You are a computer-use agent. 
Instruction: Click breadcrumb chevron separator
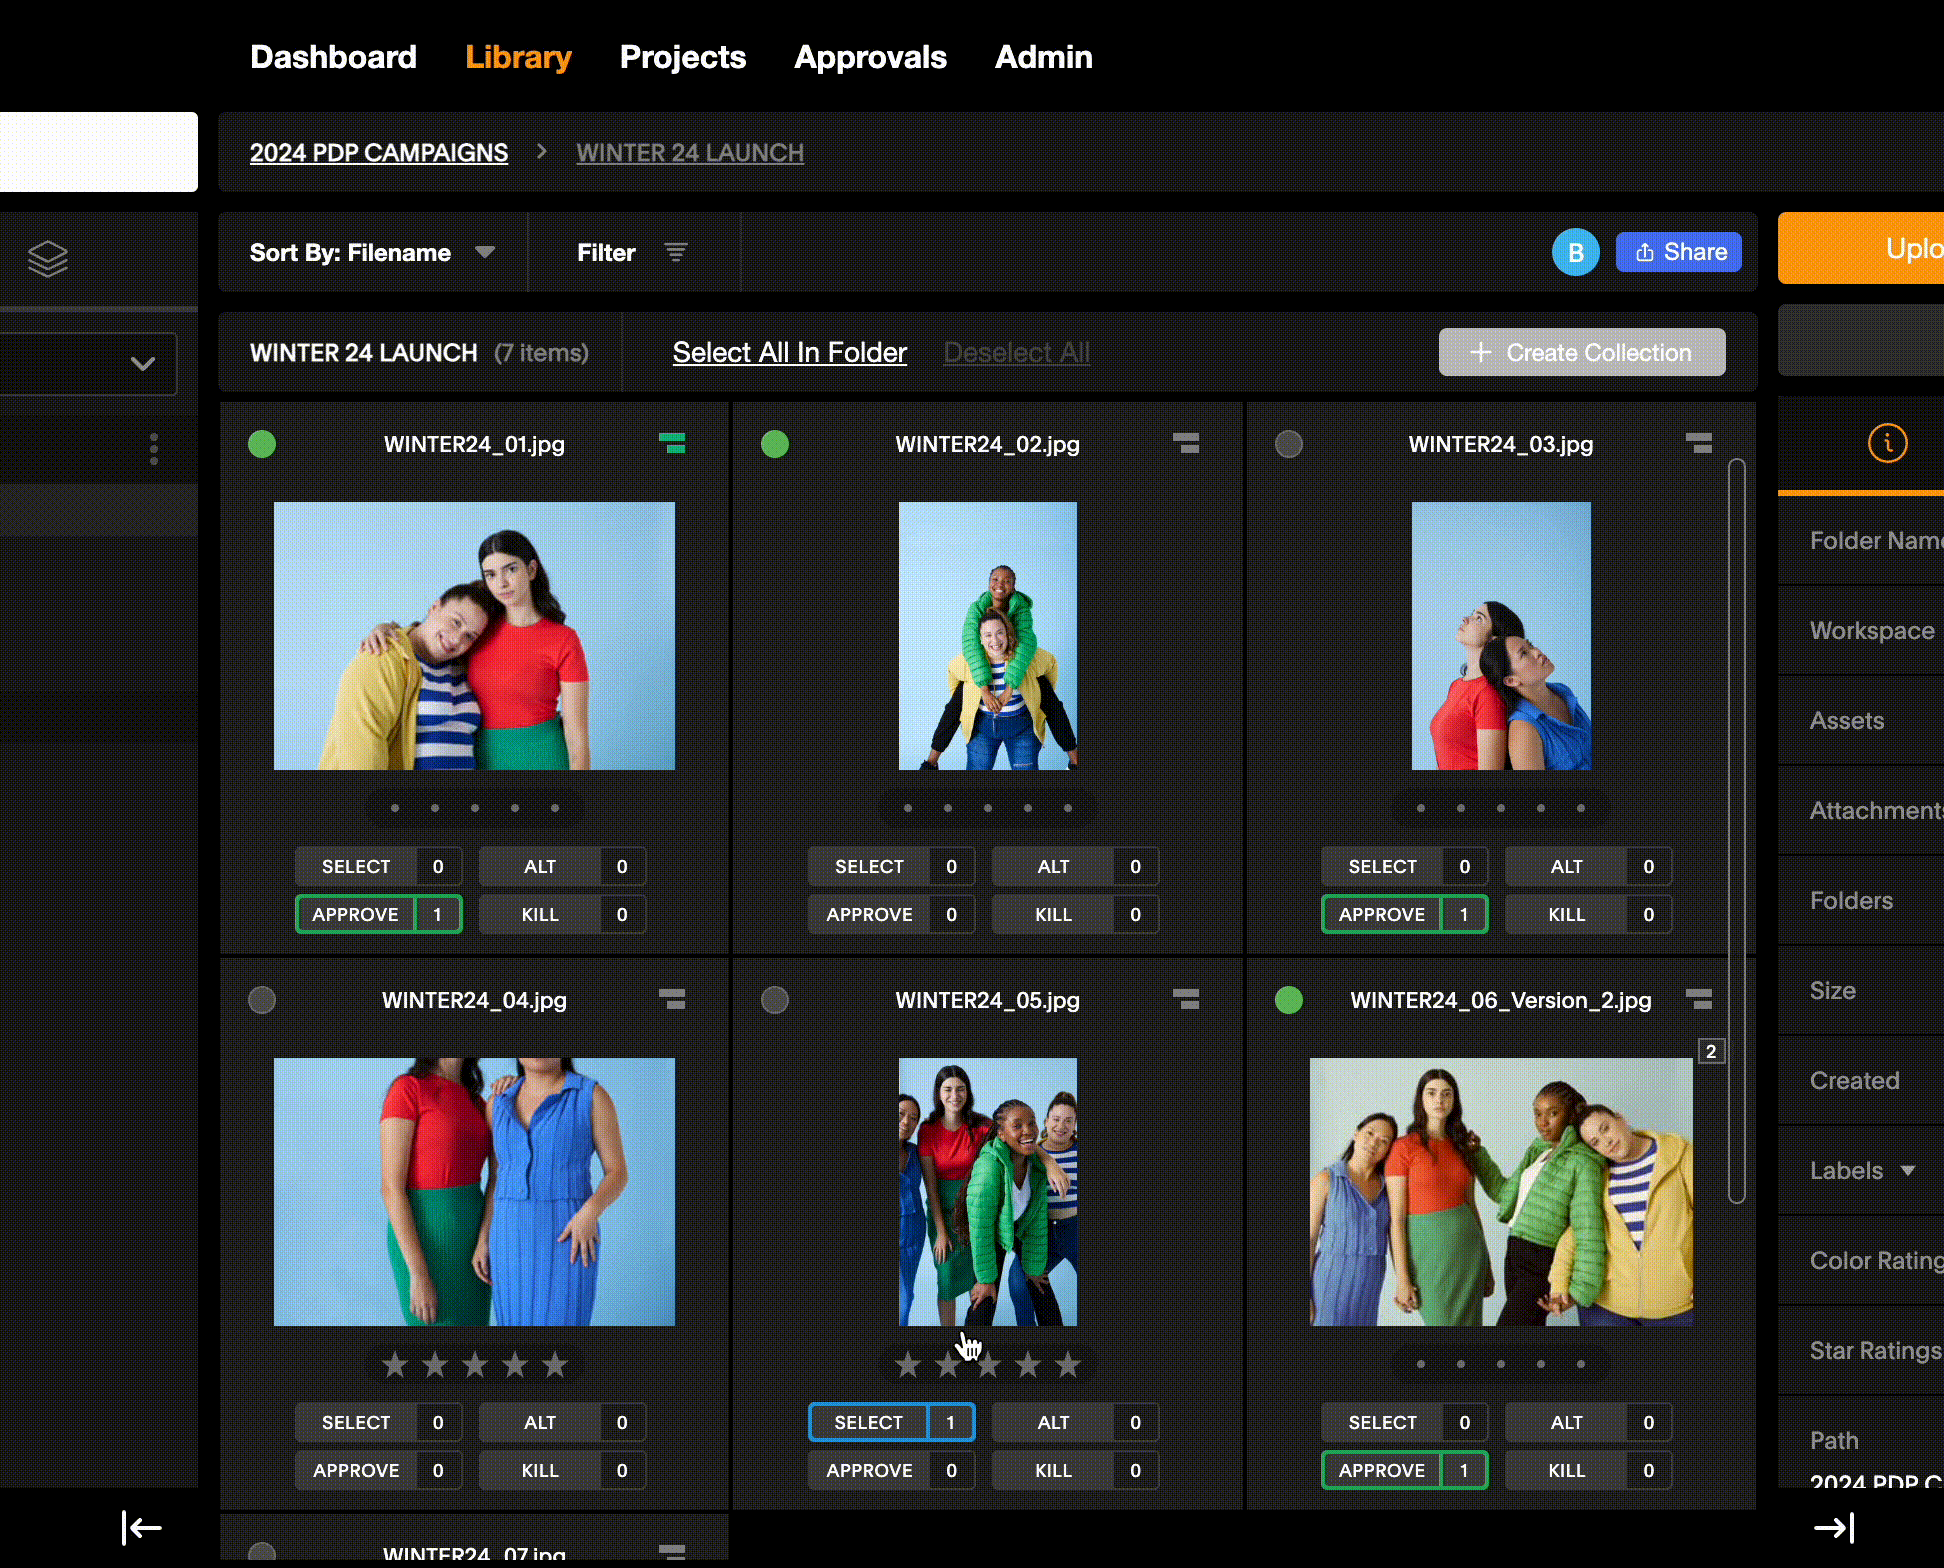(x=542, y=151)
